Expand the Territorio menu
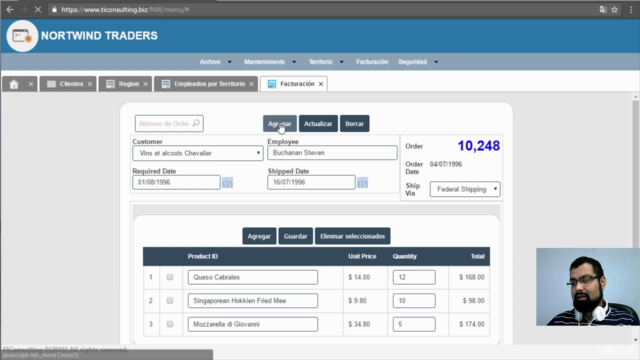Image resolution: width=640 pixels, height=360 pixels. click(326, 62)
